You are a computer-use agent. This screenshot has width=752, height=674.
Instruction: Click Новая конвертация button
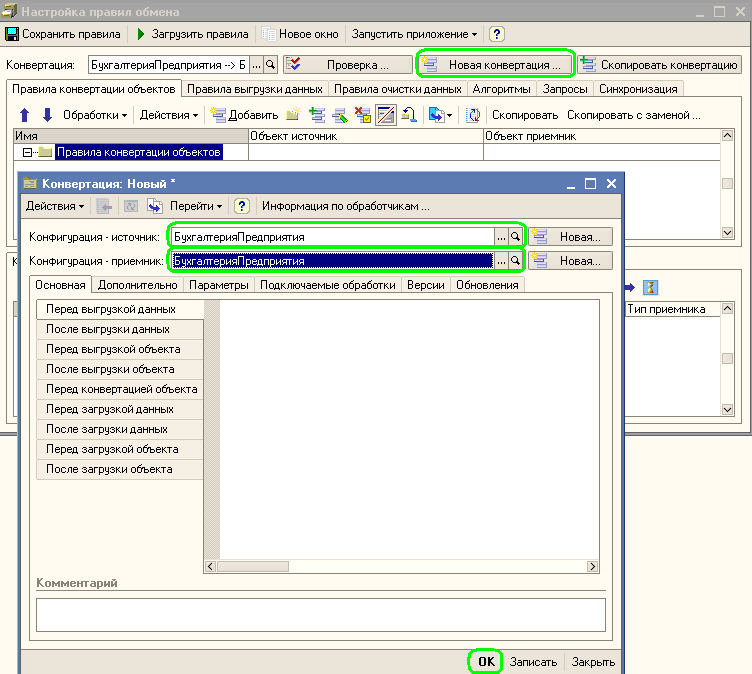point(495,65)
